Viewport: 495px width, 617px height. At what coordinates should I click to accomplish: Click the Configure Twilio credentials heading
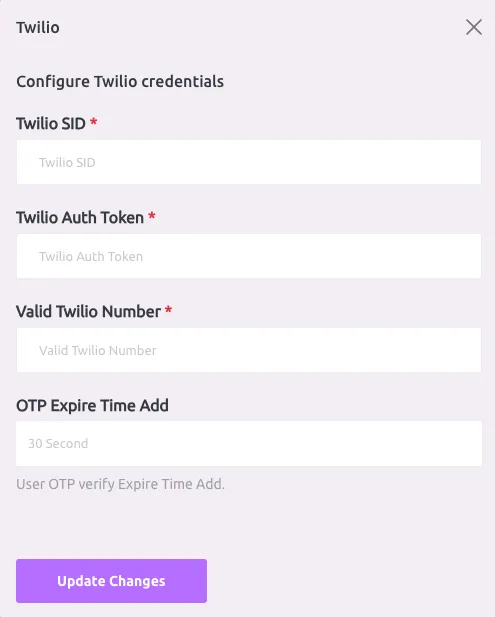pyautogui.click(x=120, y=82)
